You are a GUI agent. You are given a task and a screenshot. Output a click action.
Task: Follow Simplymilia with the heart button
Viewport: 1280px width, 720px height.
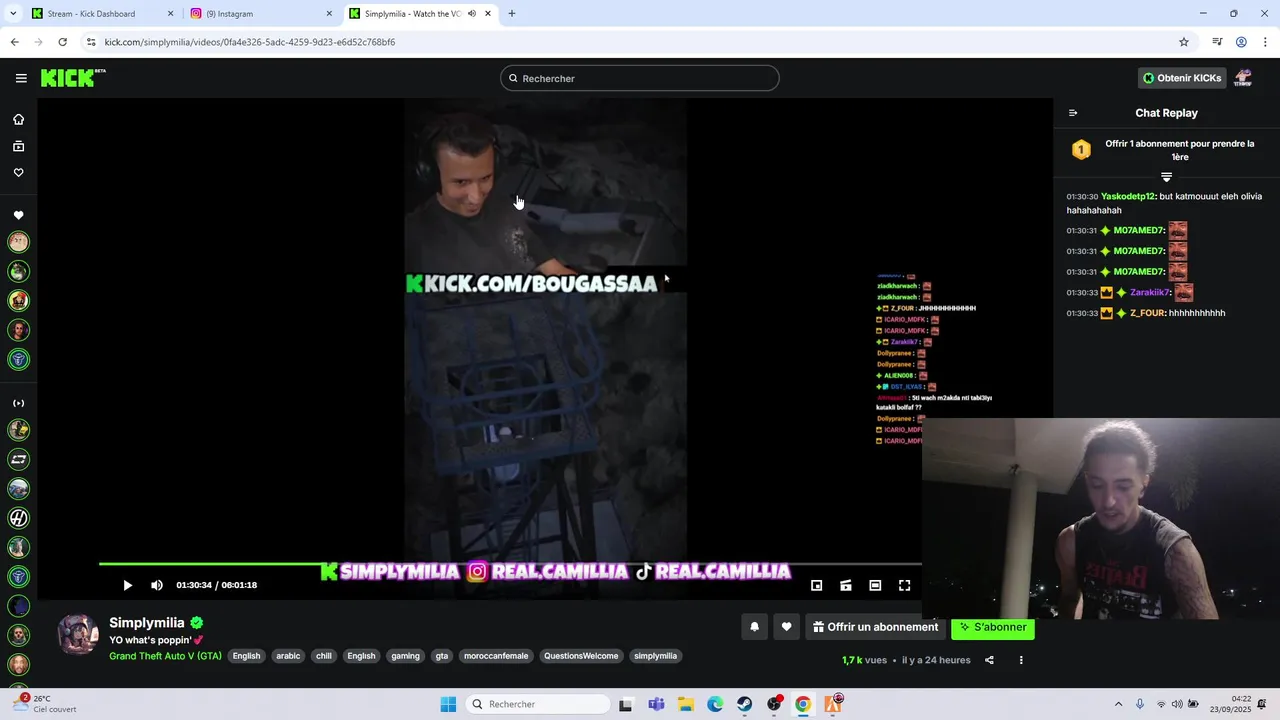coord(786,627)
